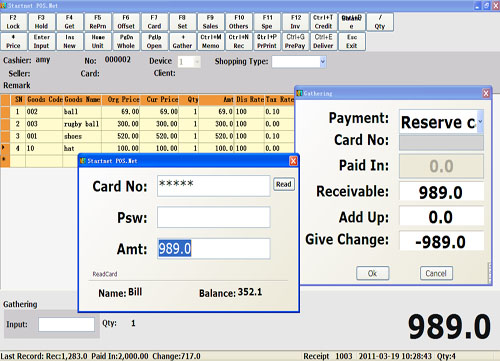Close the card reader dialog
This screenshot has height=361, width=500.
(293, 161)
